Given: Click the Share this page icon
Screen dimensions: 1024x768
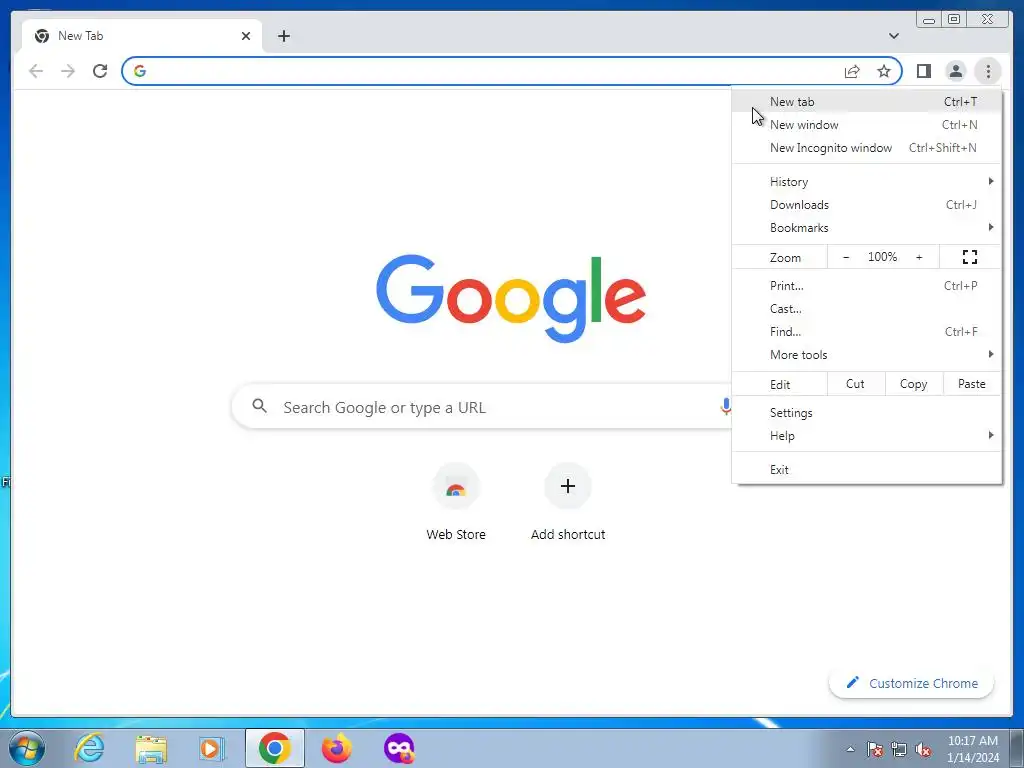Looking at the screenshot, I should pos(852,71).
